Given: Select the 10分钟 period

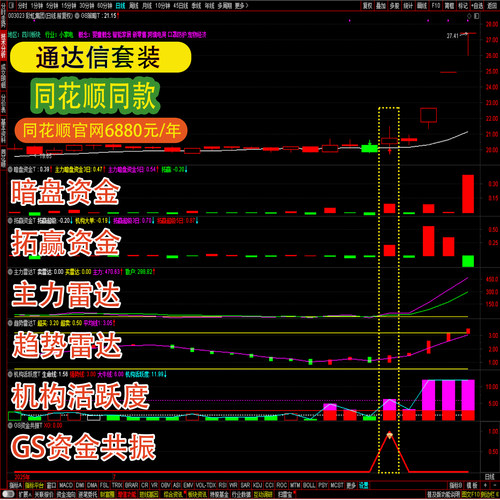Looking at the screenshot, I should point(163,6).
